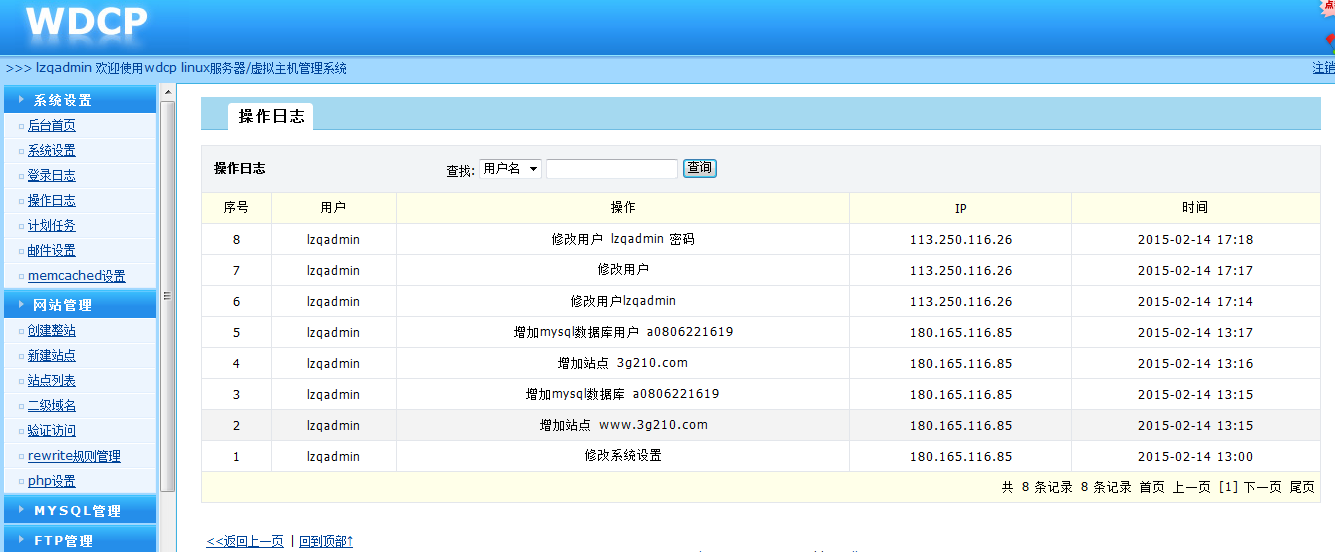Open 后台首页 in the sidebar
Screen dimensions: 1335x552
(x=51, y=126)
